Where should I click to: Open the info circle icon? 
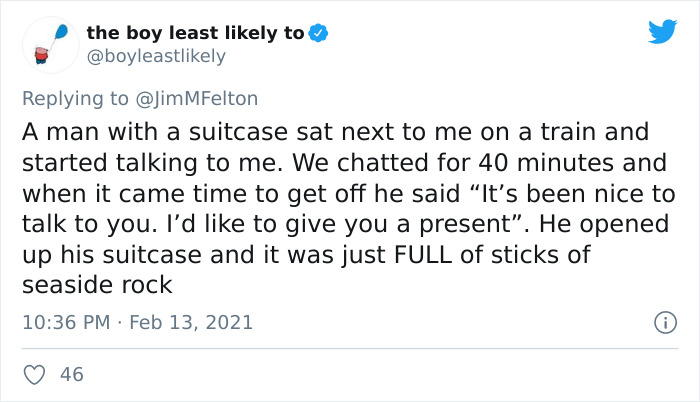click(666, 322)
